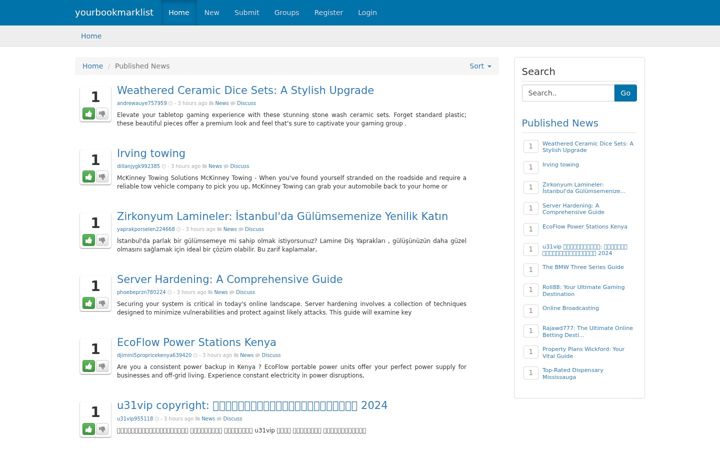Downvote the Server Hardening post
720x450 pixels.
(102, 303)
